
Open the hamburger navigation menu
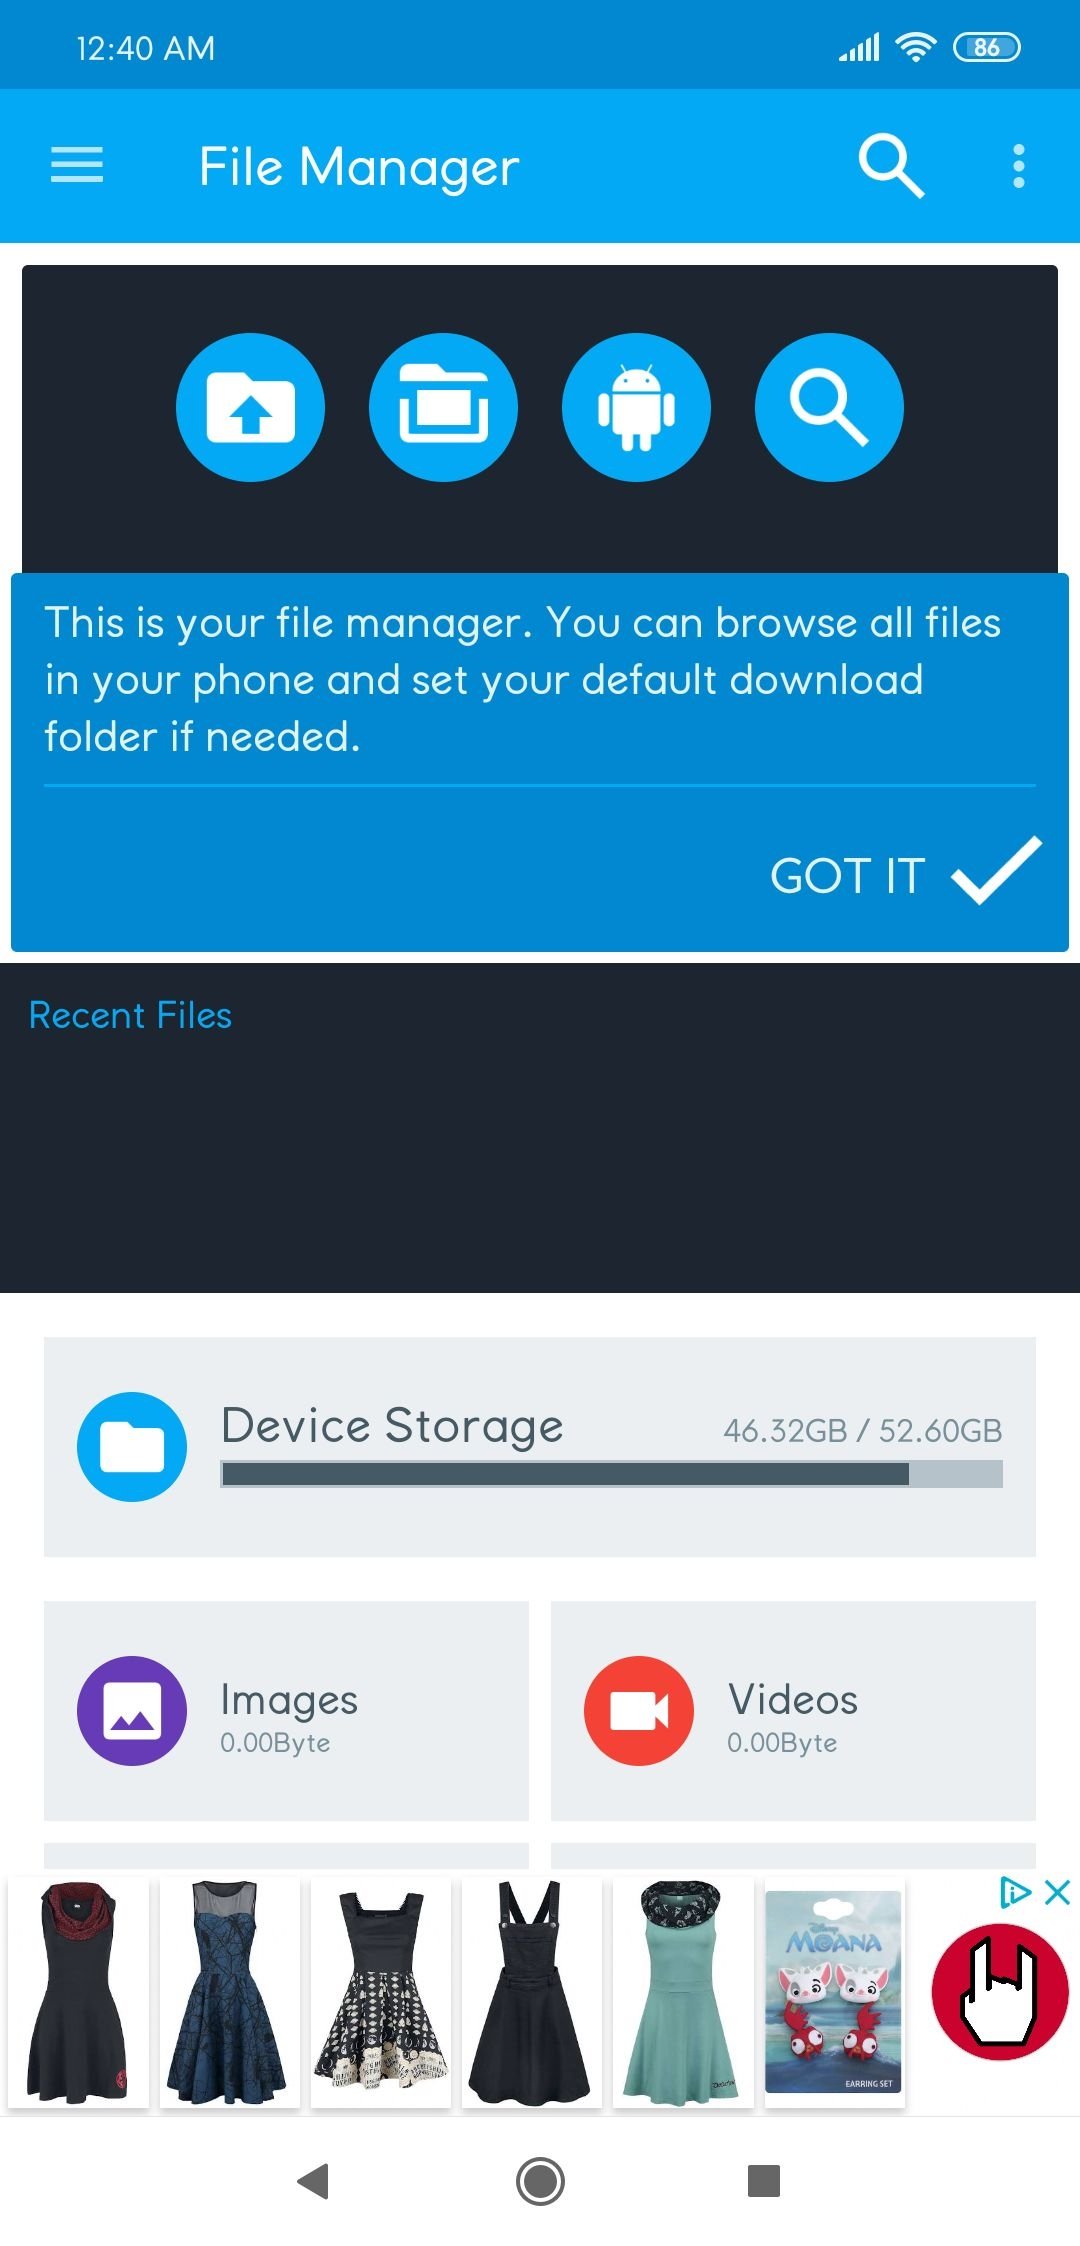[x=77, y=165]
